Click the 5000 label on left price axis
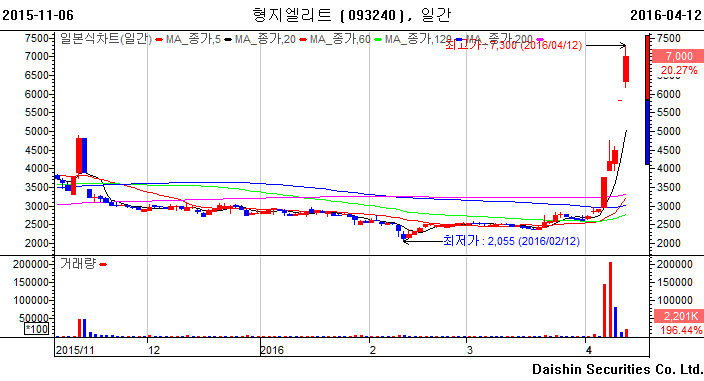 [x=36, y=131]
